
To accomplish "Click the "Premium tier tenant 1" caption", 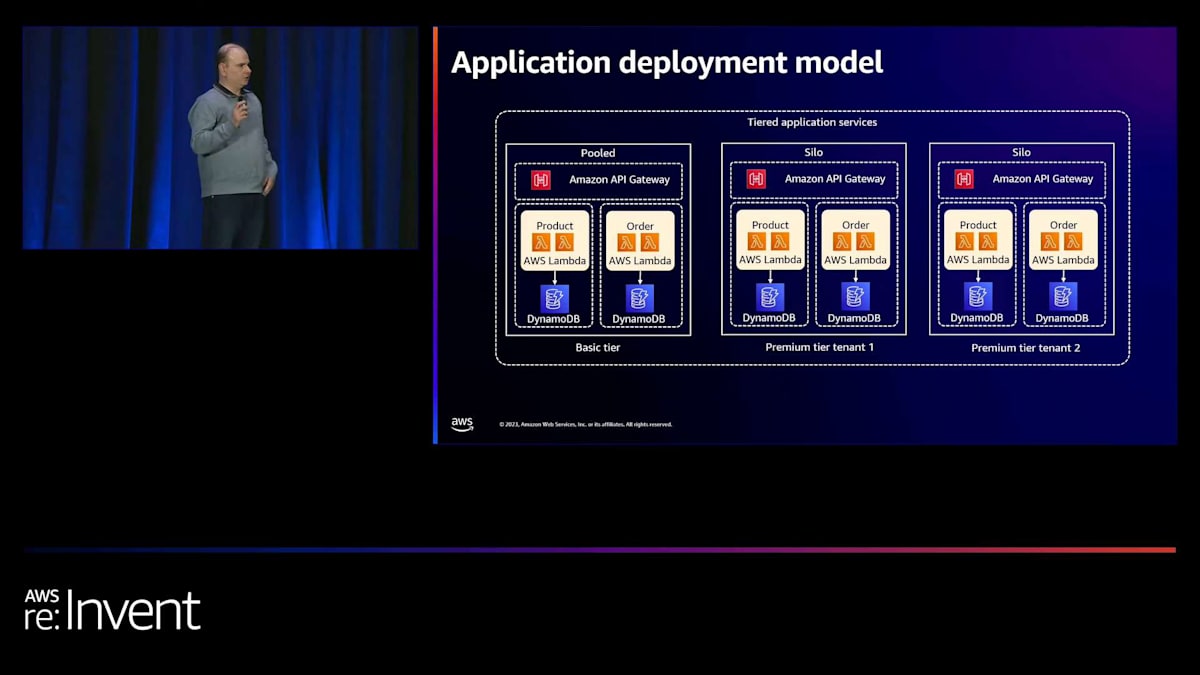I will click(x=820, y=347).
